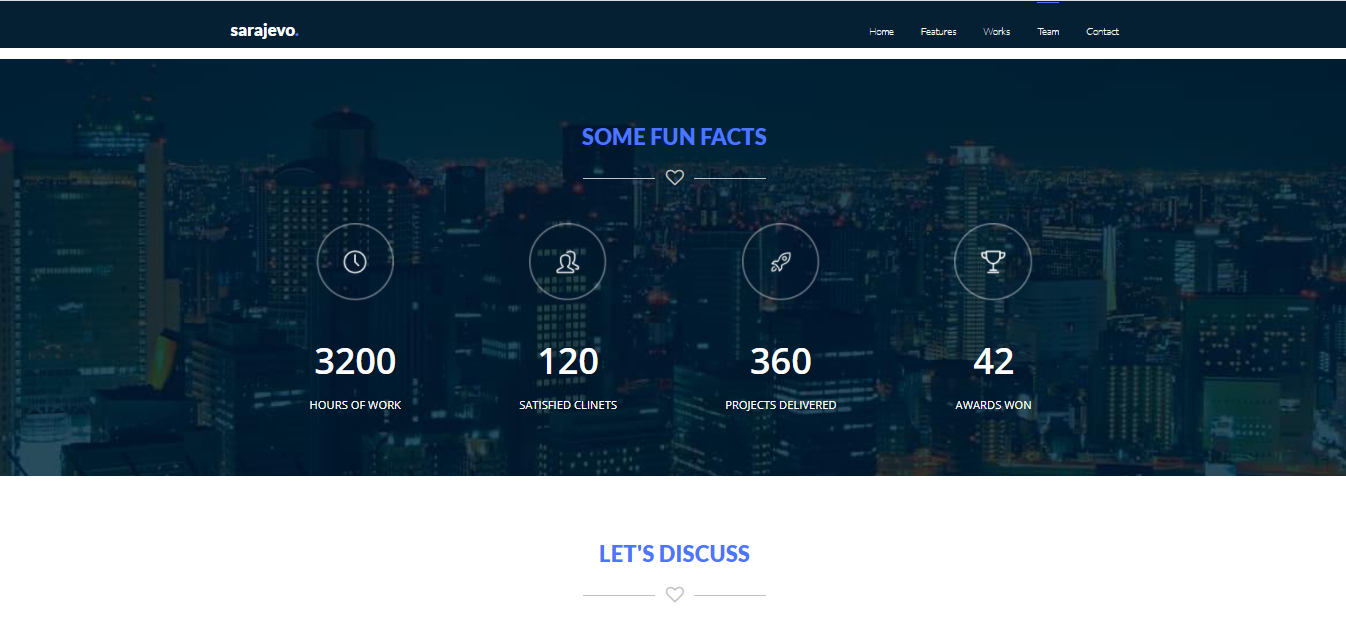
Task: Click the 360 counter value
Action: (x=781, y=361)
